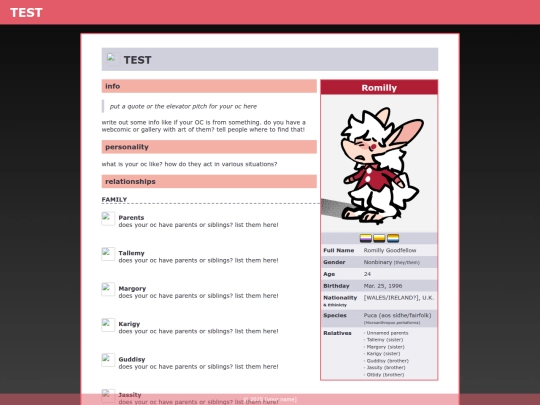Click the Birthday value in the infobox

pos(383,286)
